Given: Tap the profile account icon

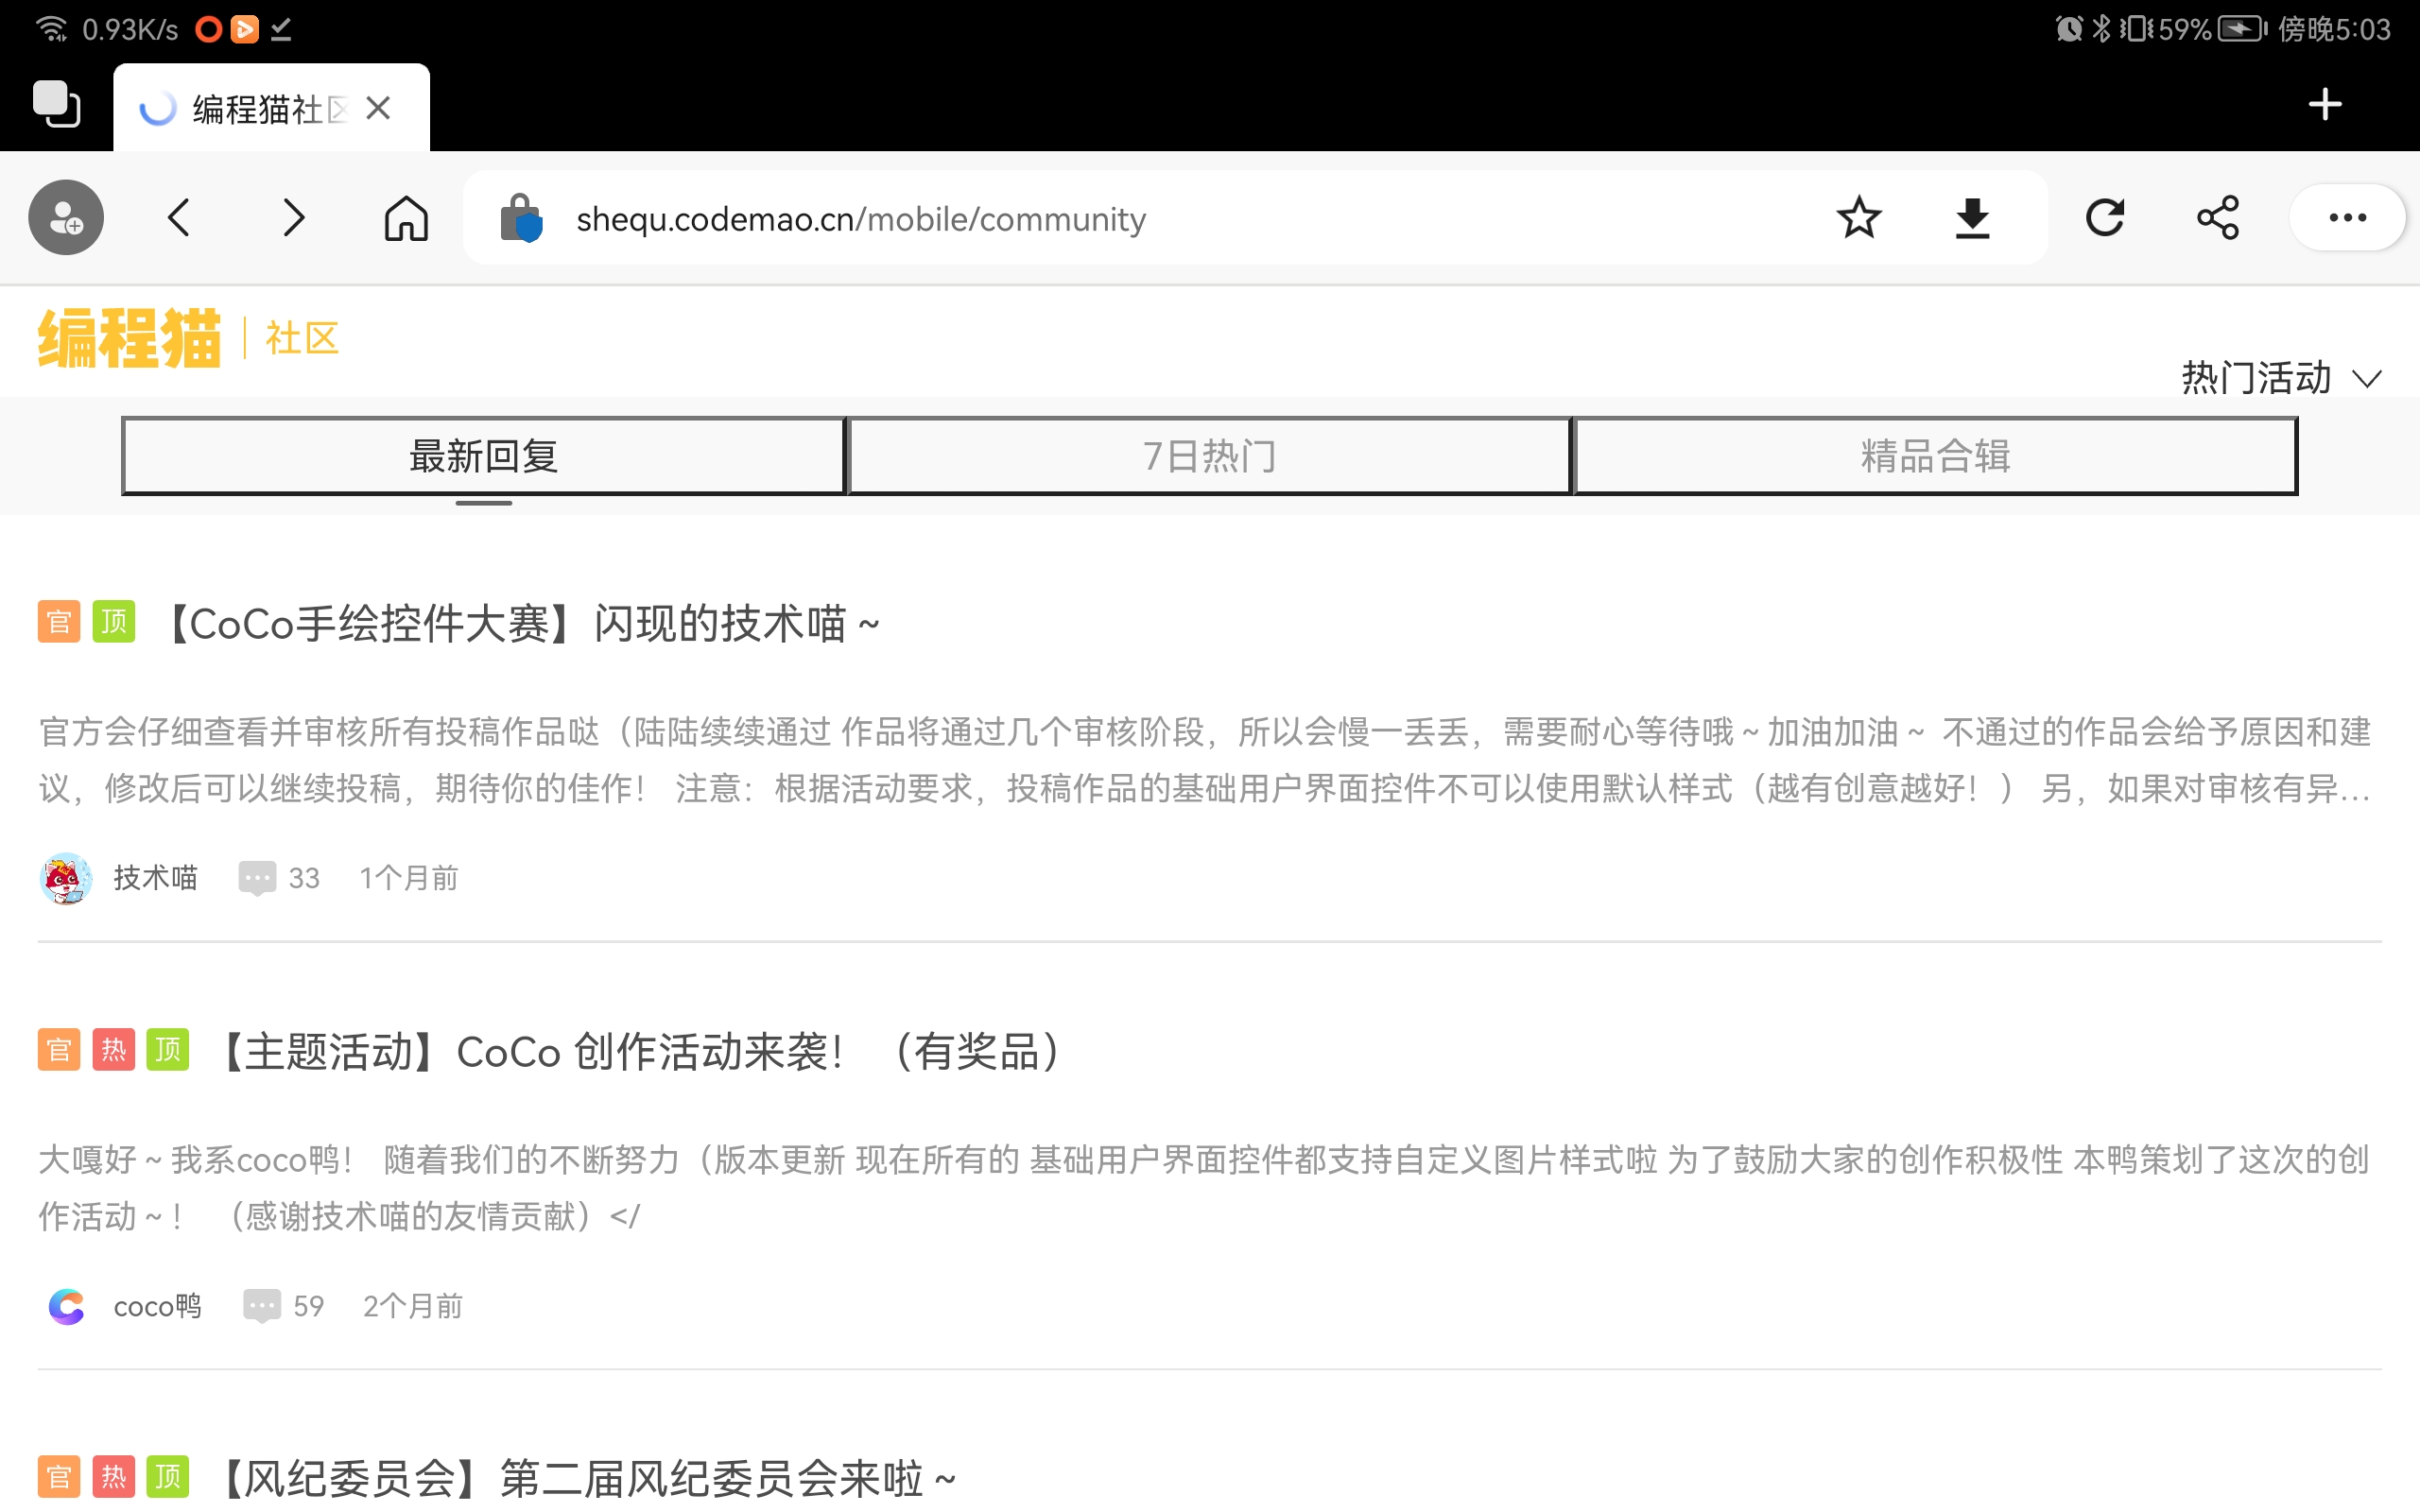Looking at the screenshot, I should pyautogui.click(x=66, y=217).
